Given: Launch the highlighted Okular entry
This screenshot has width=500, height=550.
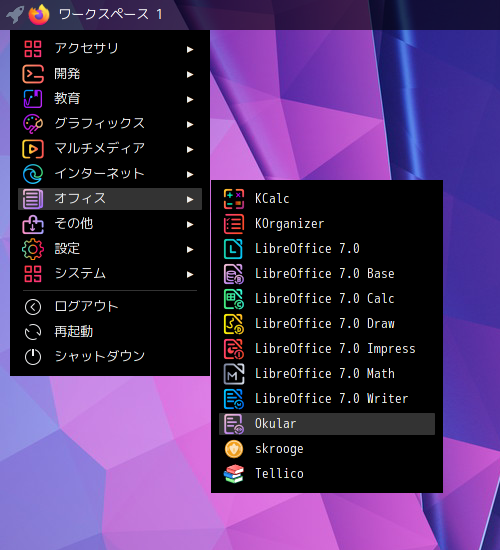Looking at the screenshot, I should tap(327, 424).
